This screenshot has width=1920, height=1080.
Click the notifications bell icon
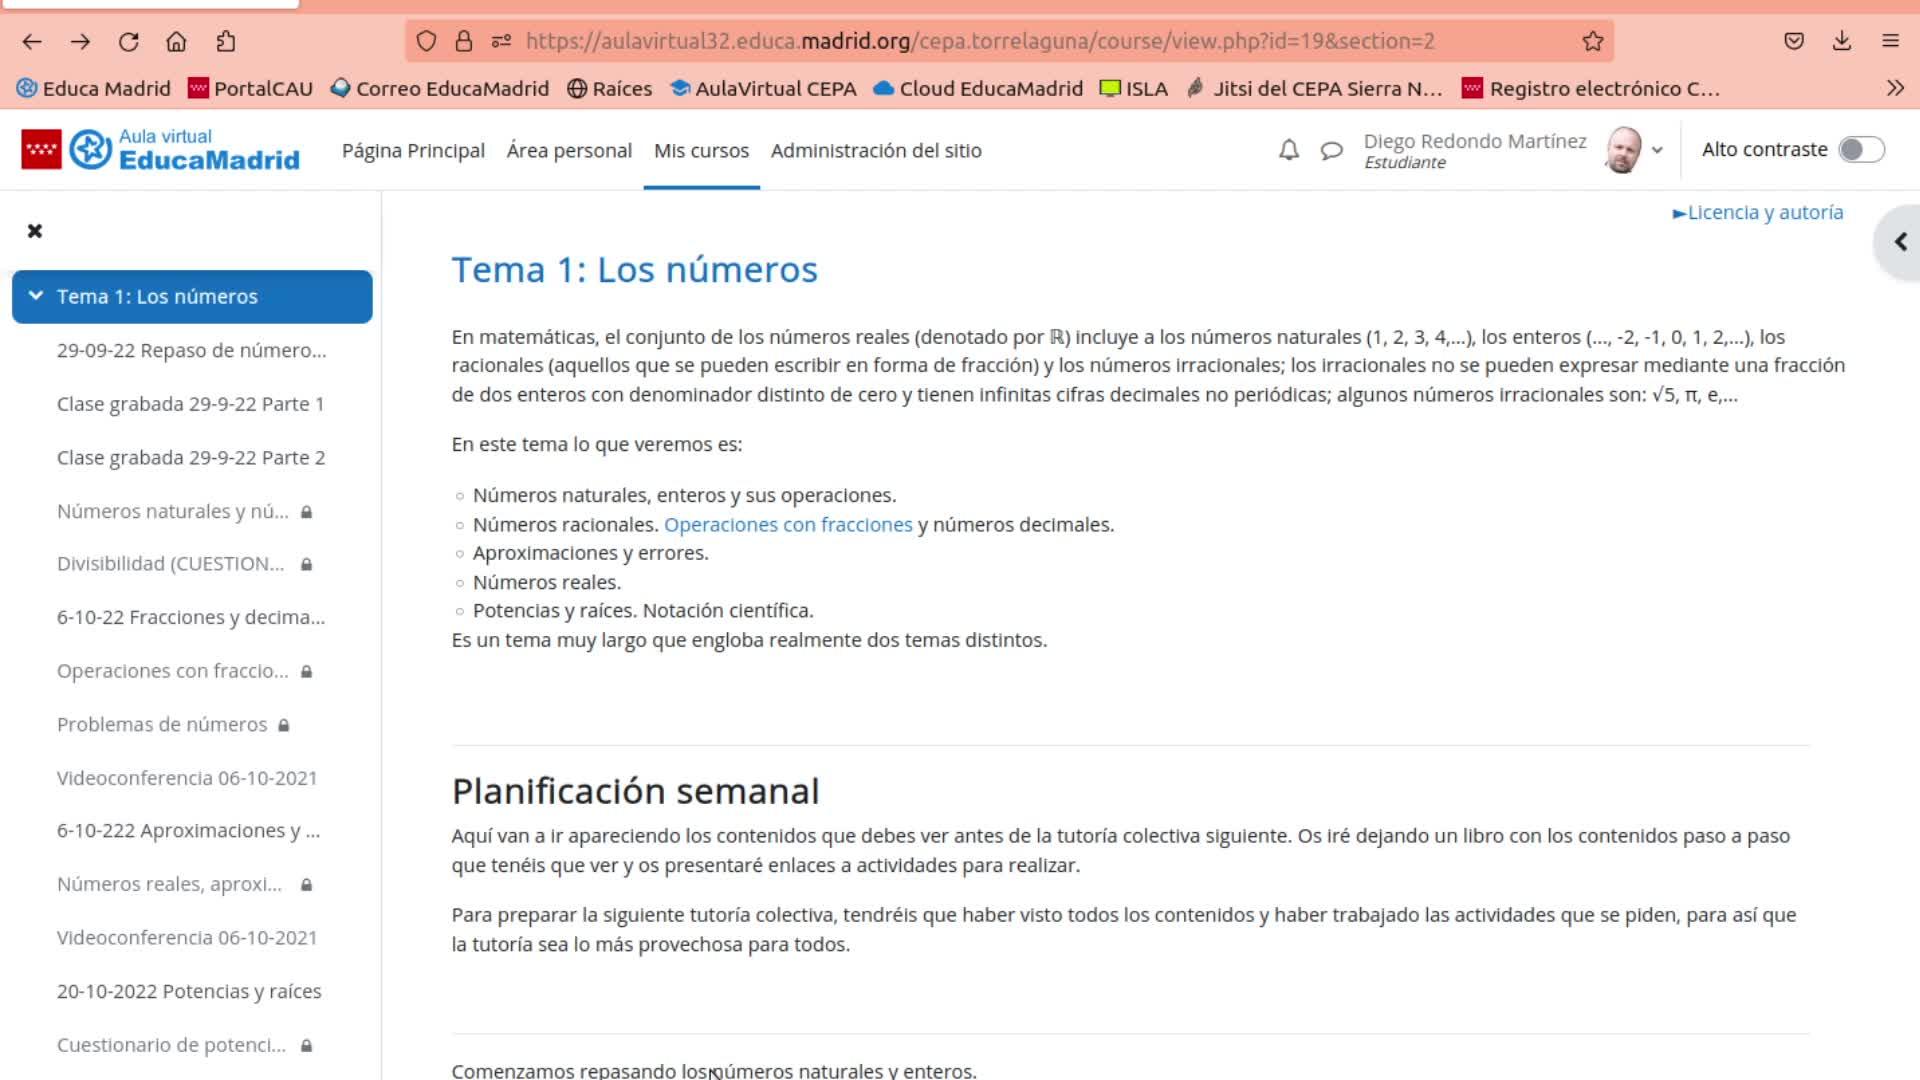(x=1289, y=150)
